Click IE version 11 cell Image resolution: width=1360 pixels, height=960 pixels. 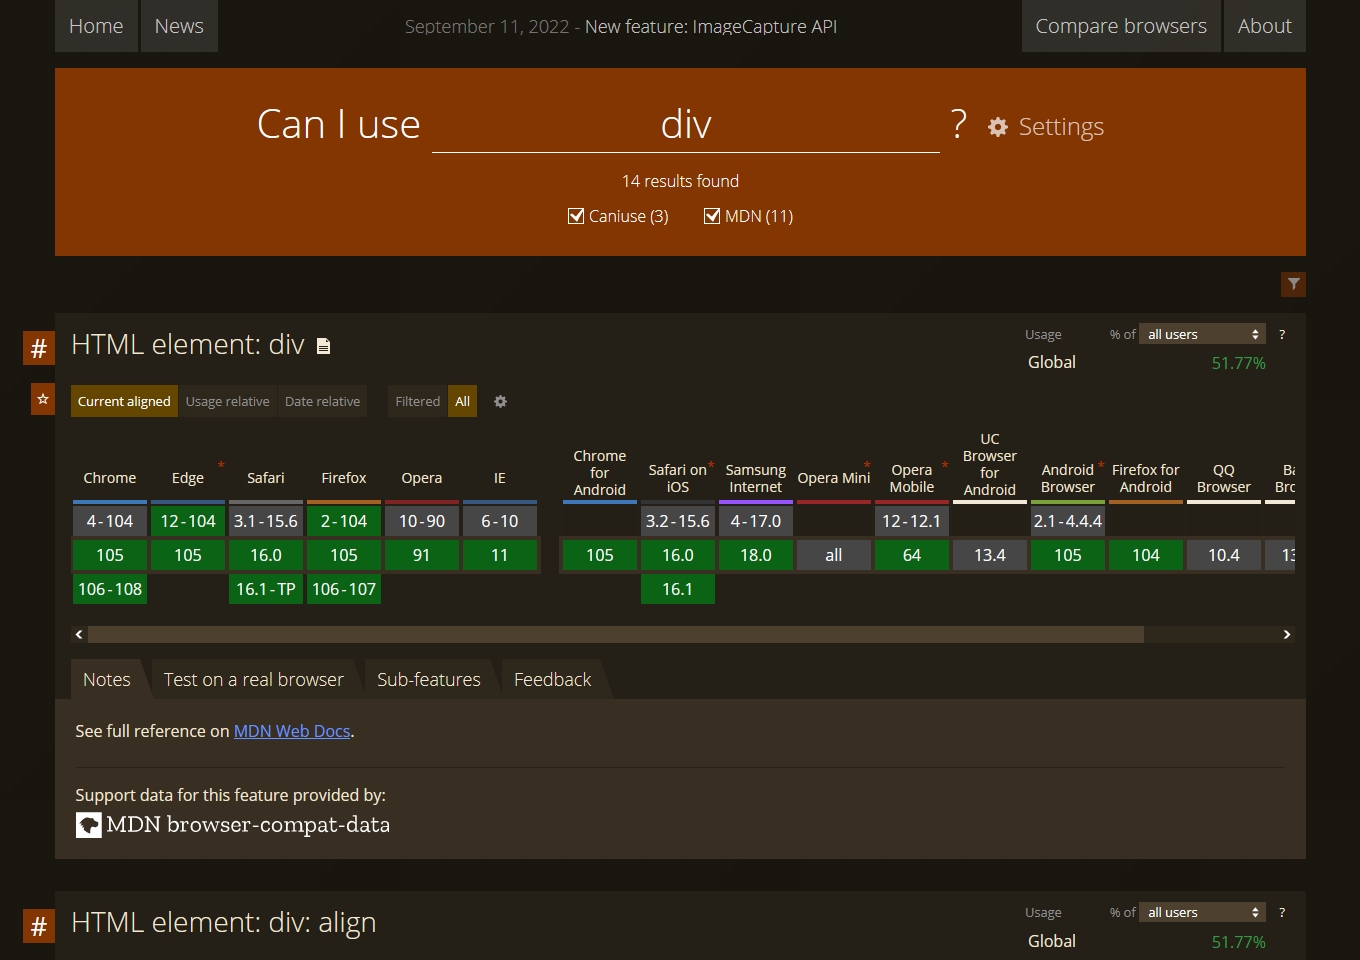[x=500, y=555]
